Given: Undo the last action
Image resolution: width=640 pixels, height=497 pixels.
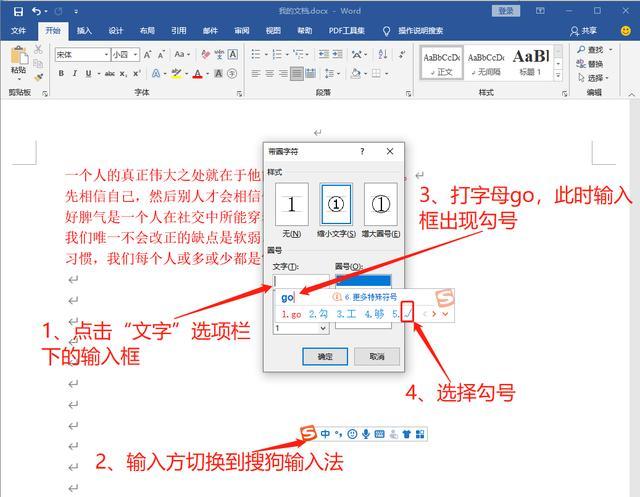Looking at the screenshot, I should [x=36, y=11].
